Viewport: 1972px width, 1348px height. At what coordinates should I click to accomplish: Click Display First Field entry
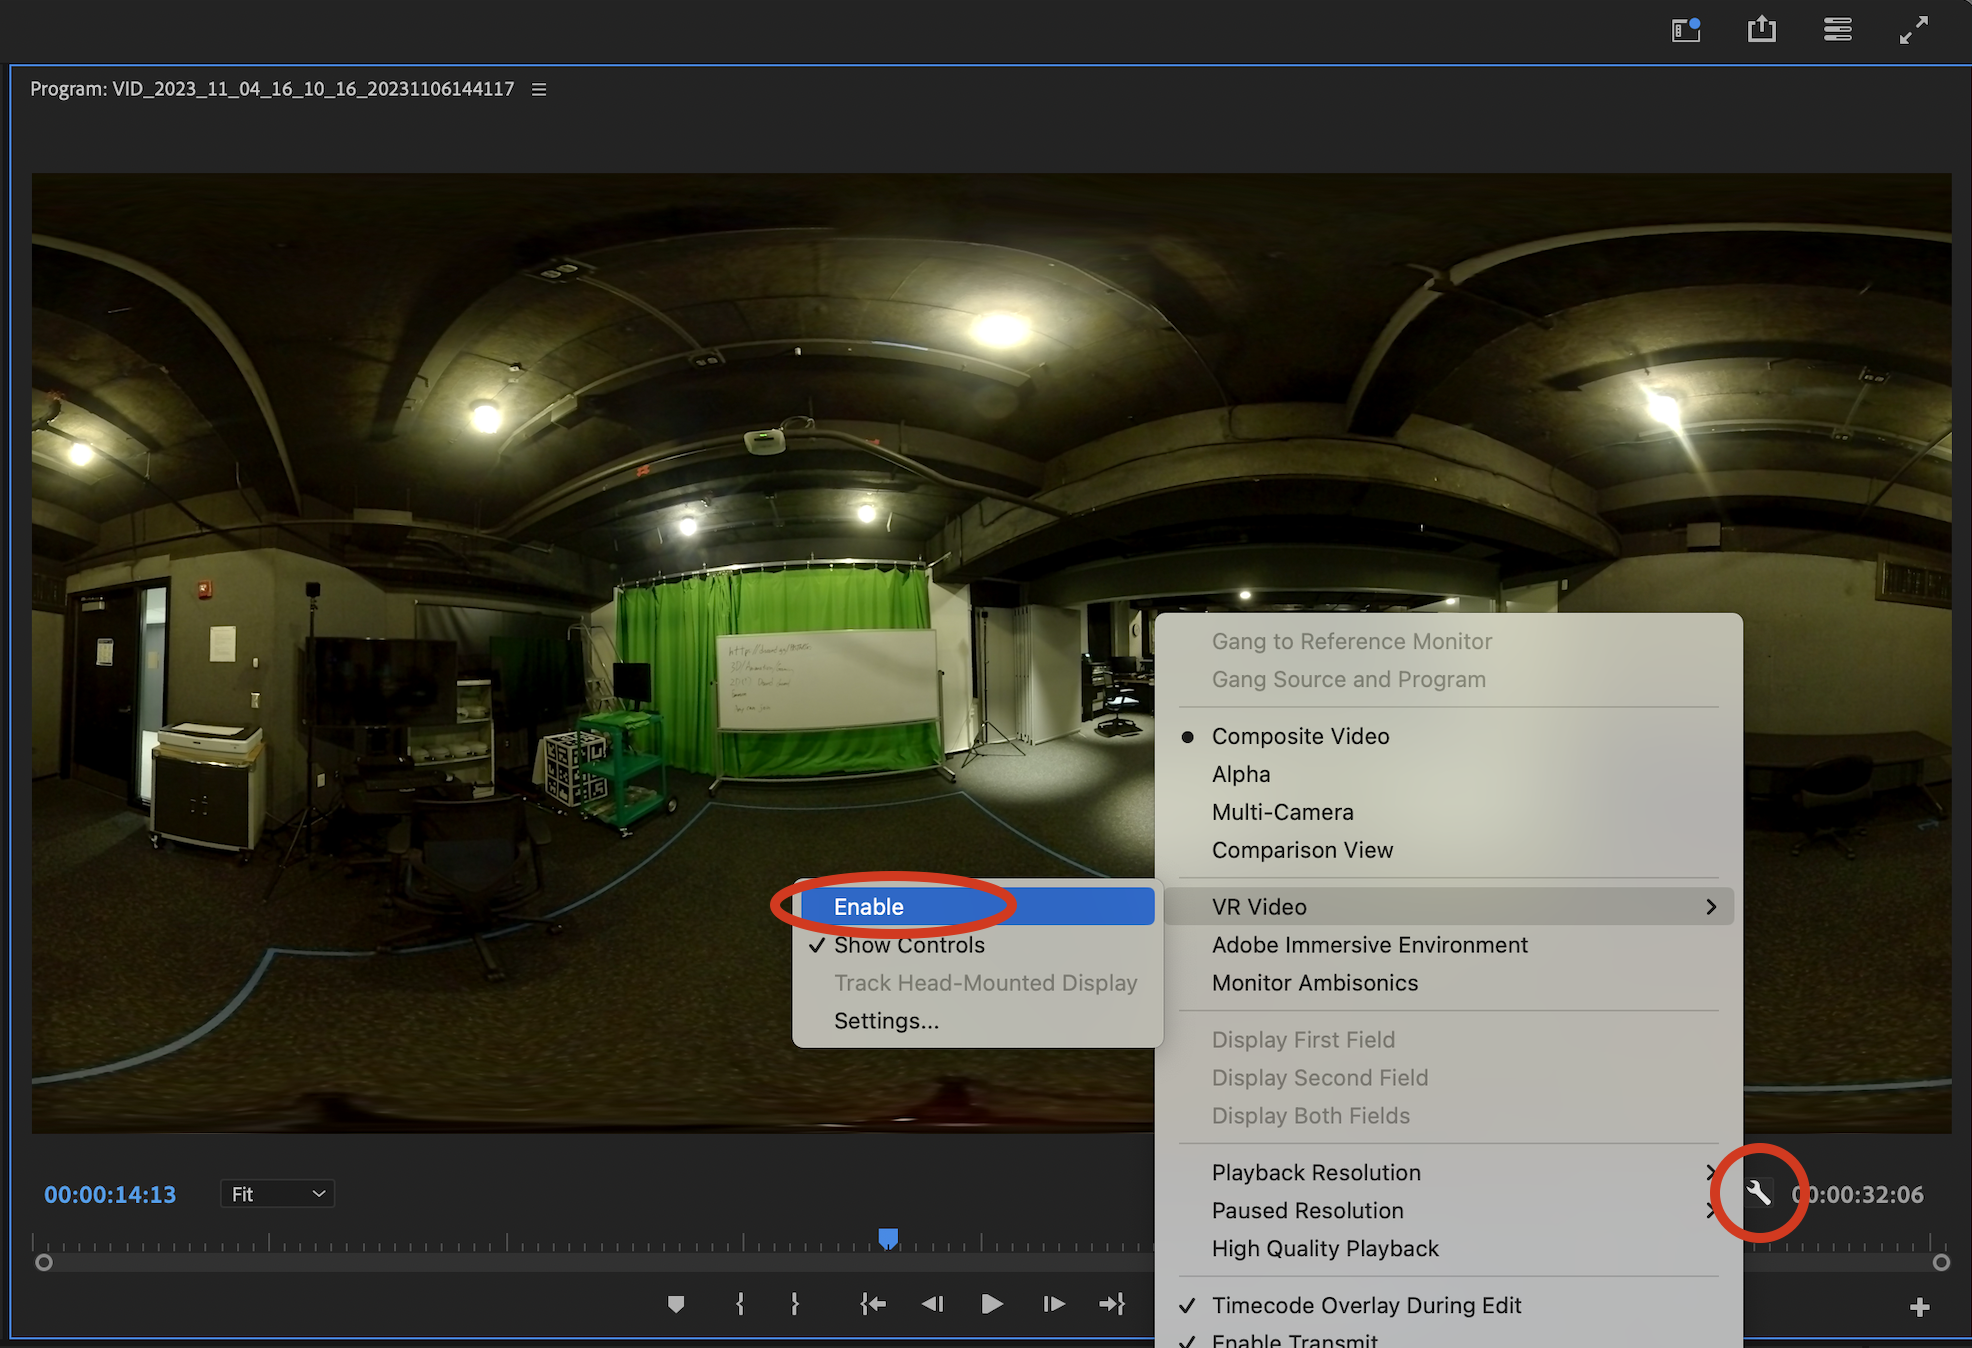click(1448, 1039)
